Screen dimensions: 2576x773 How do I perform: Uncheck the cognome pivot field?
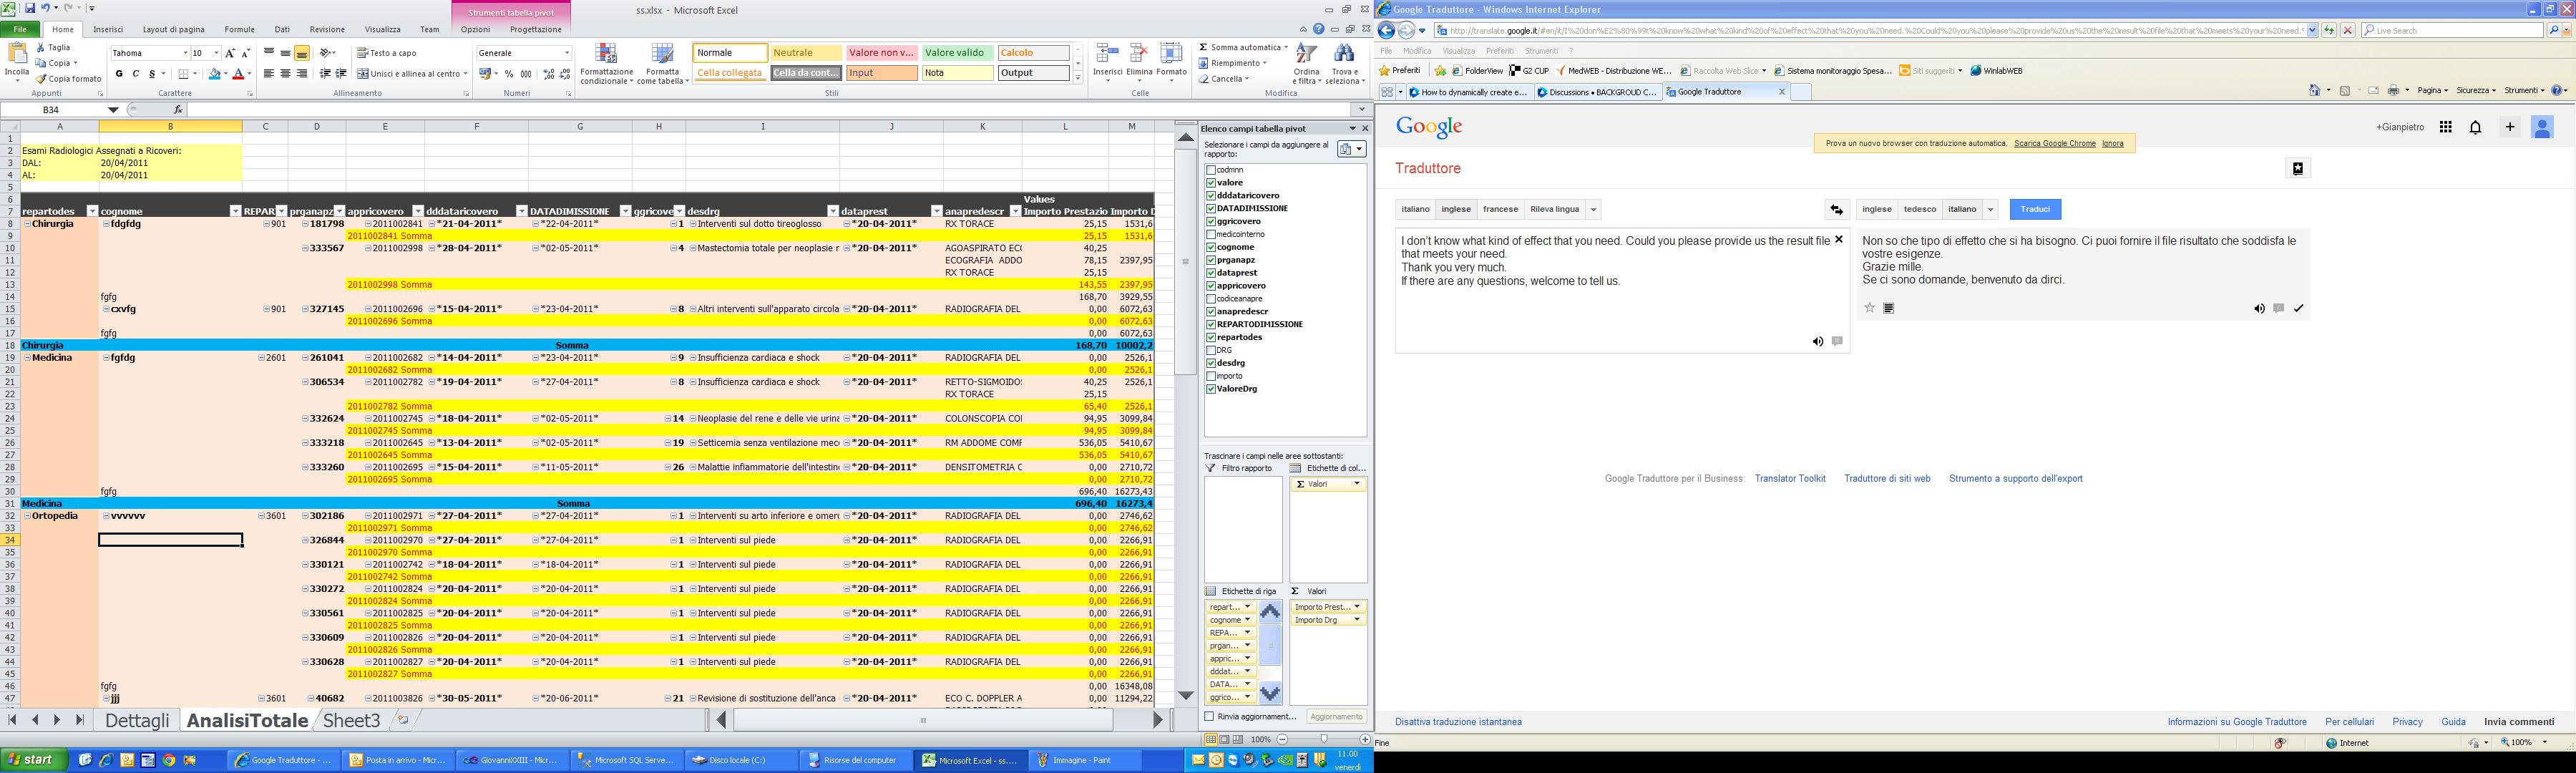coord(1211,247)
